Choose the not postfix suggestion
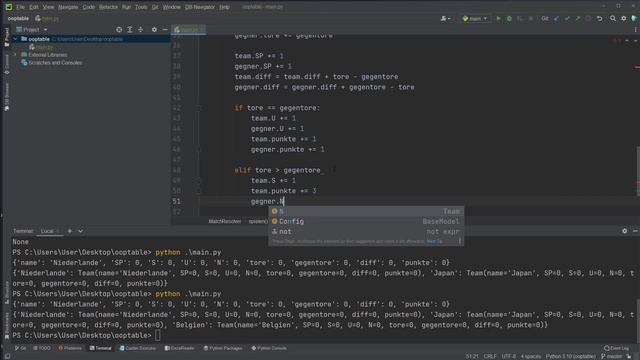This screenshot has width=640, height=360. click(366, 231)
